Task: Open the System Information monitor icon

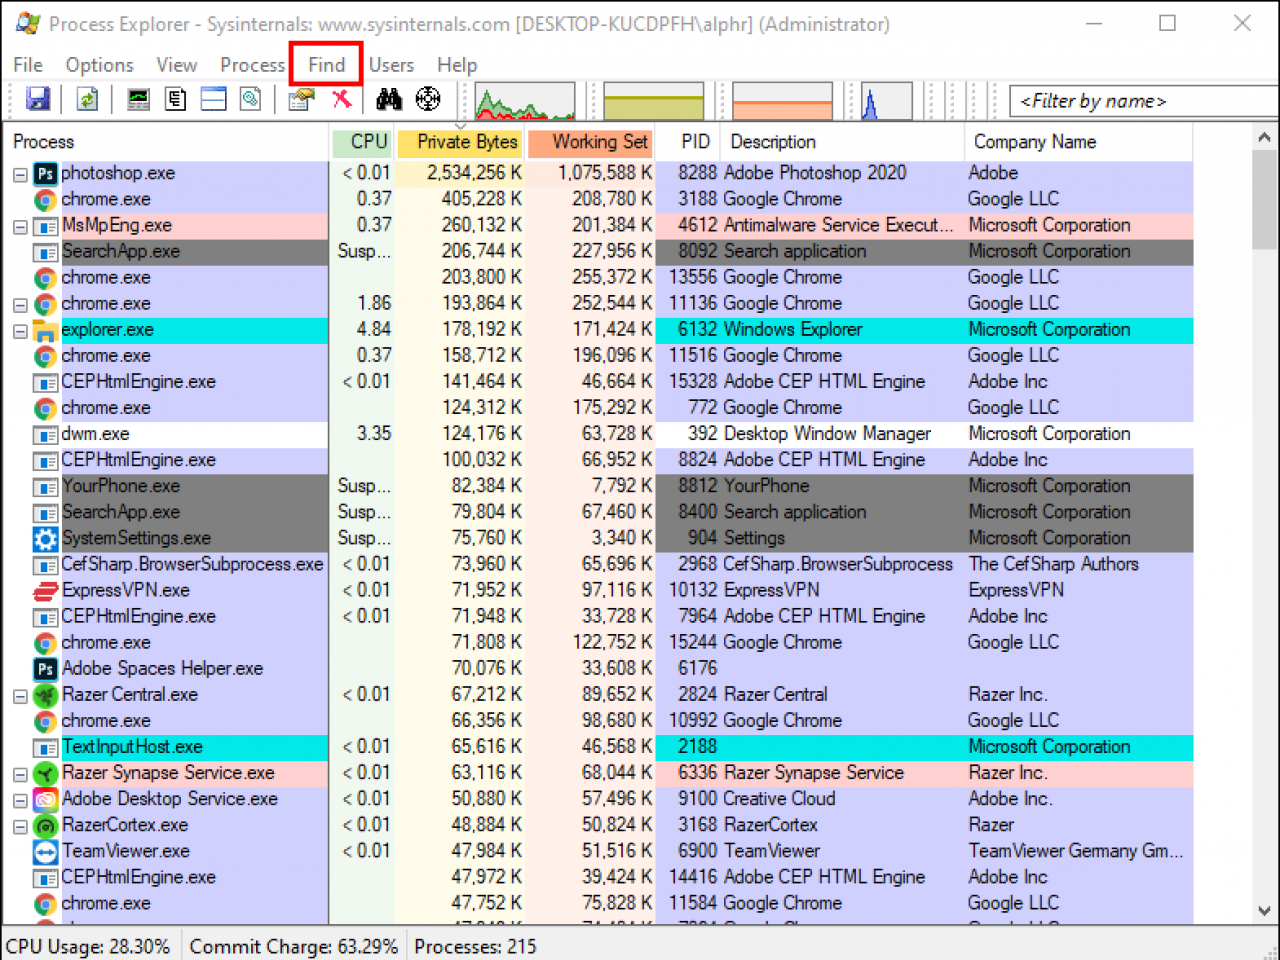Action: tap(138, 99)
